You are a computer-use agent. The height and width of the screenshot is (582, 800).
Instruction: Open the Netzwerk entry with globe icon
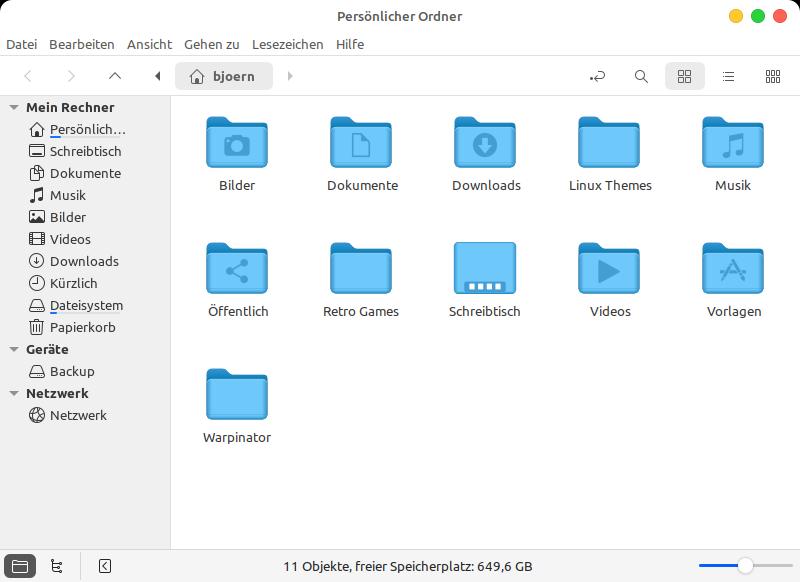[85, 415]
